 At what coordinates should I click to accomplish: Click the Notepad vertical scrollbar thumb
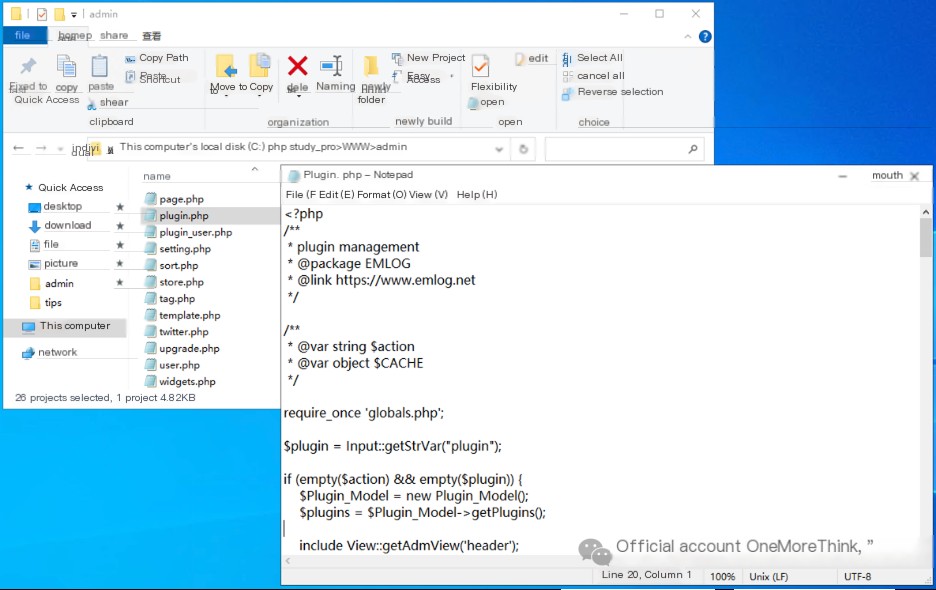tap(926, 240)
